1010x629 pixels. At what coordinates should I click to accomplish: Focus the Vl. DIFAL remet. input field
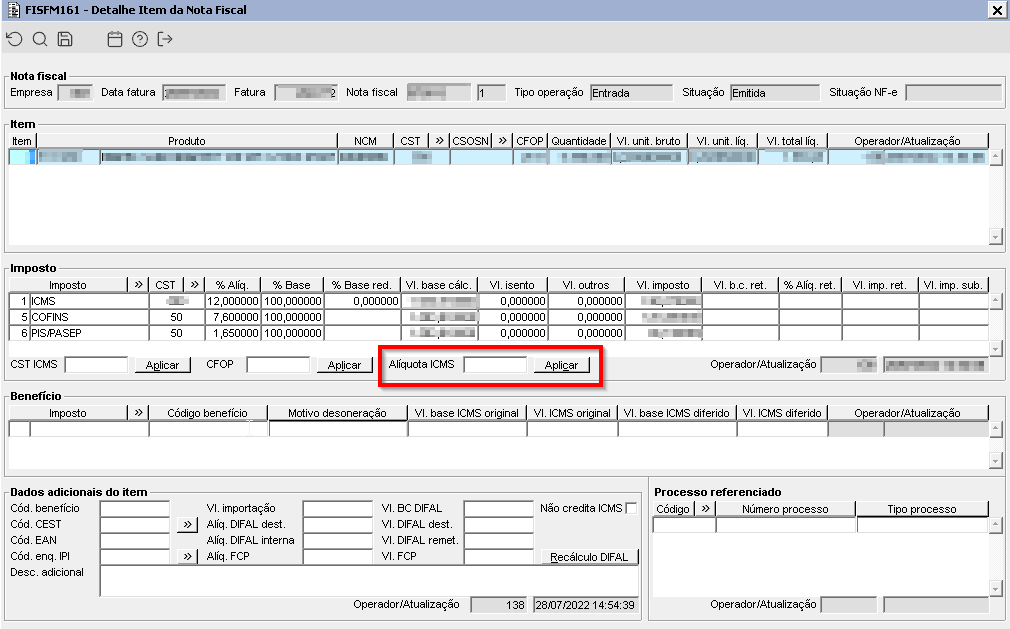[x=499, y=540]
